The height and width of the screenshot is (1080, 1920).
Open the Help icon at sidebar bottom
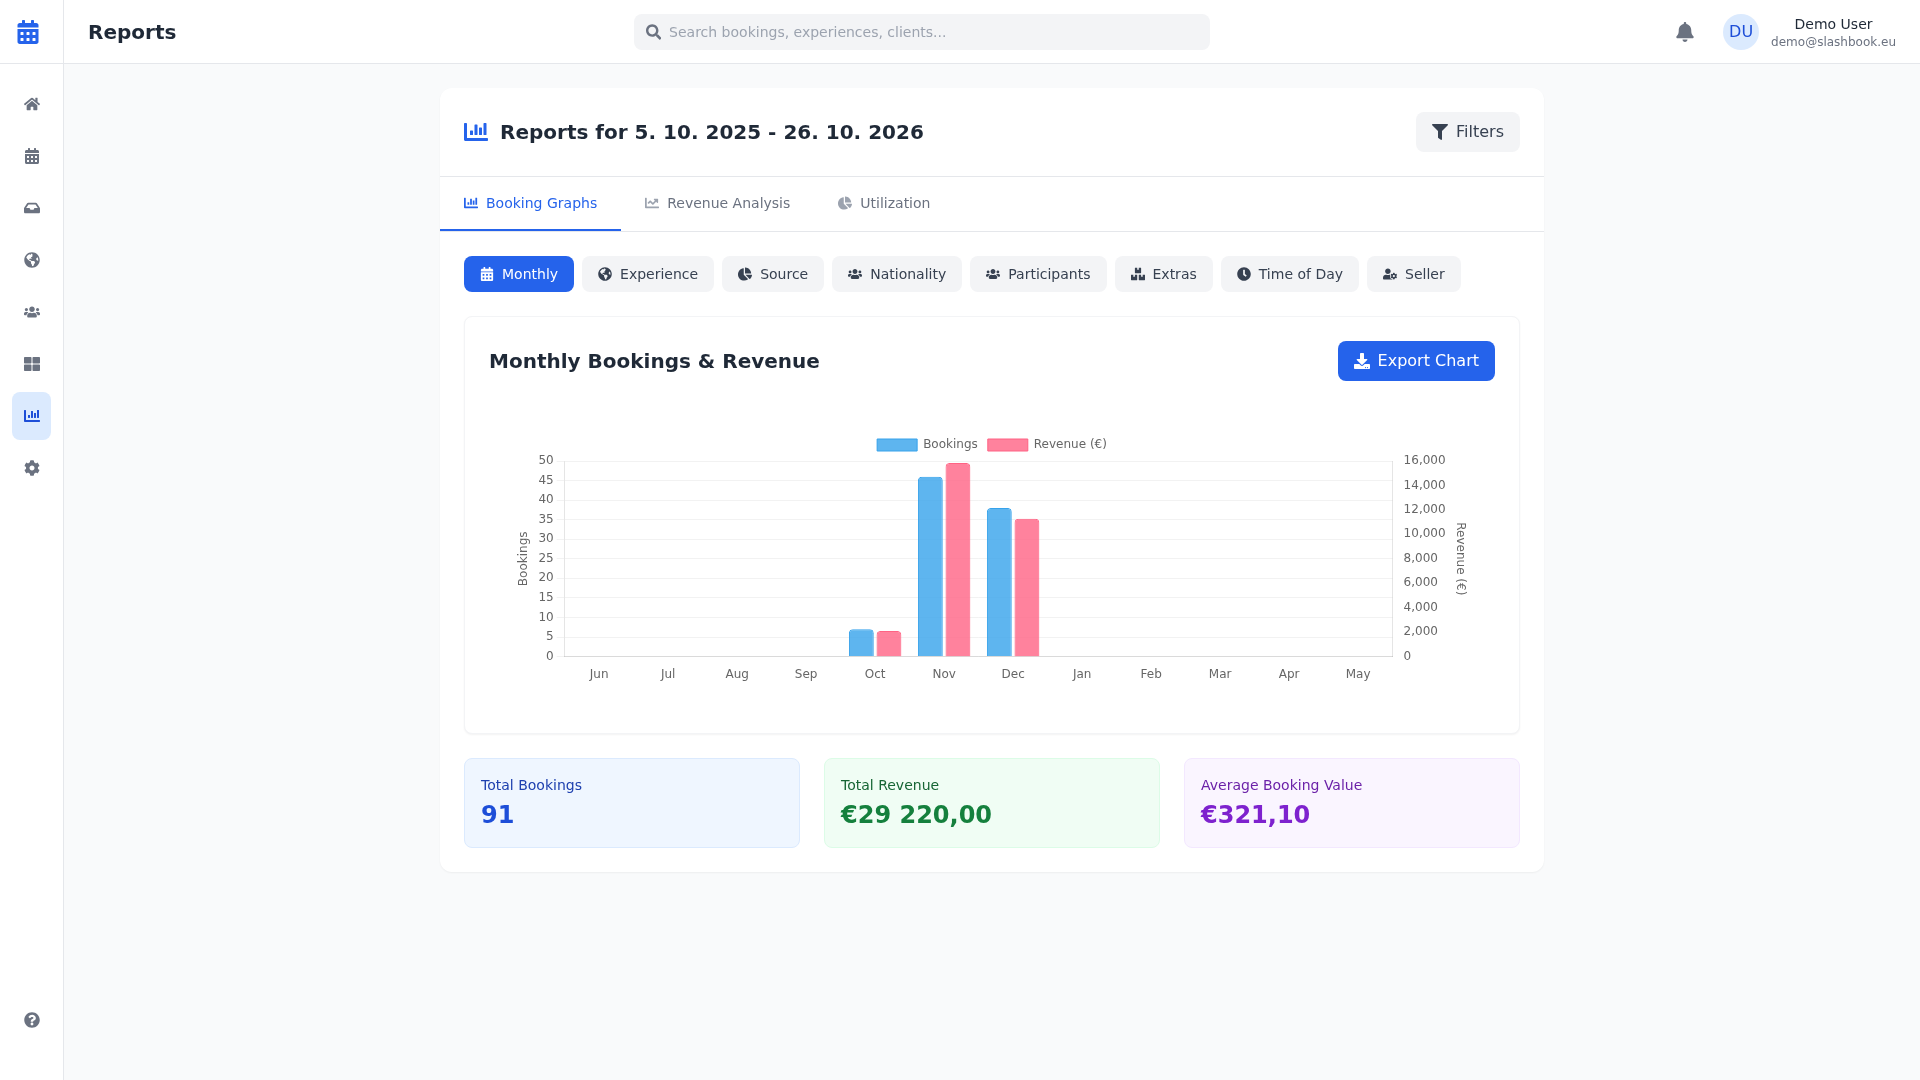(31, 1020)
